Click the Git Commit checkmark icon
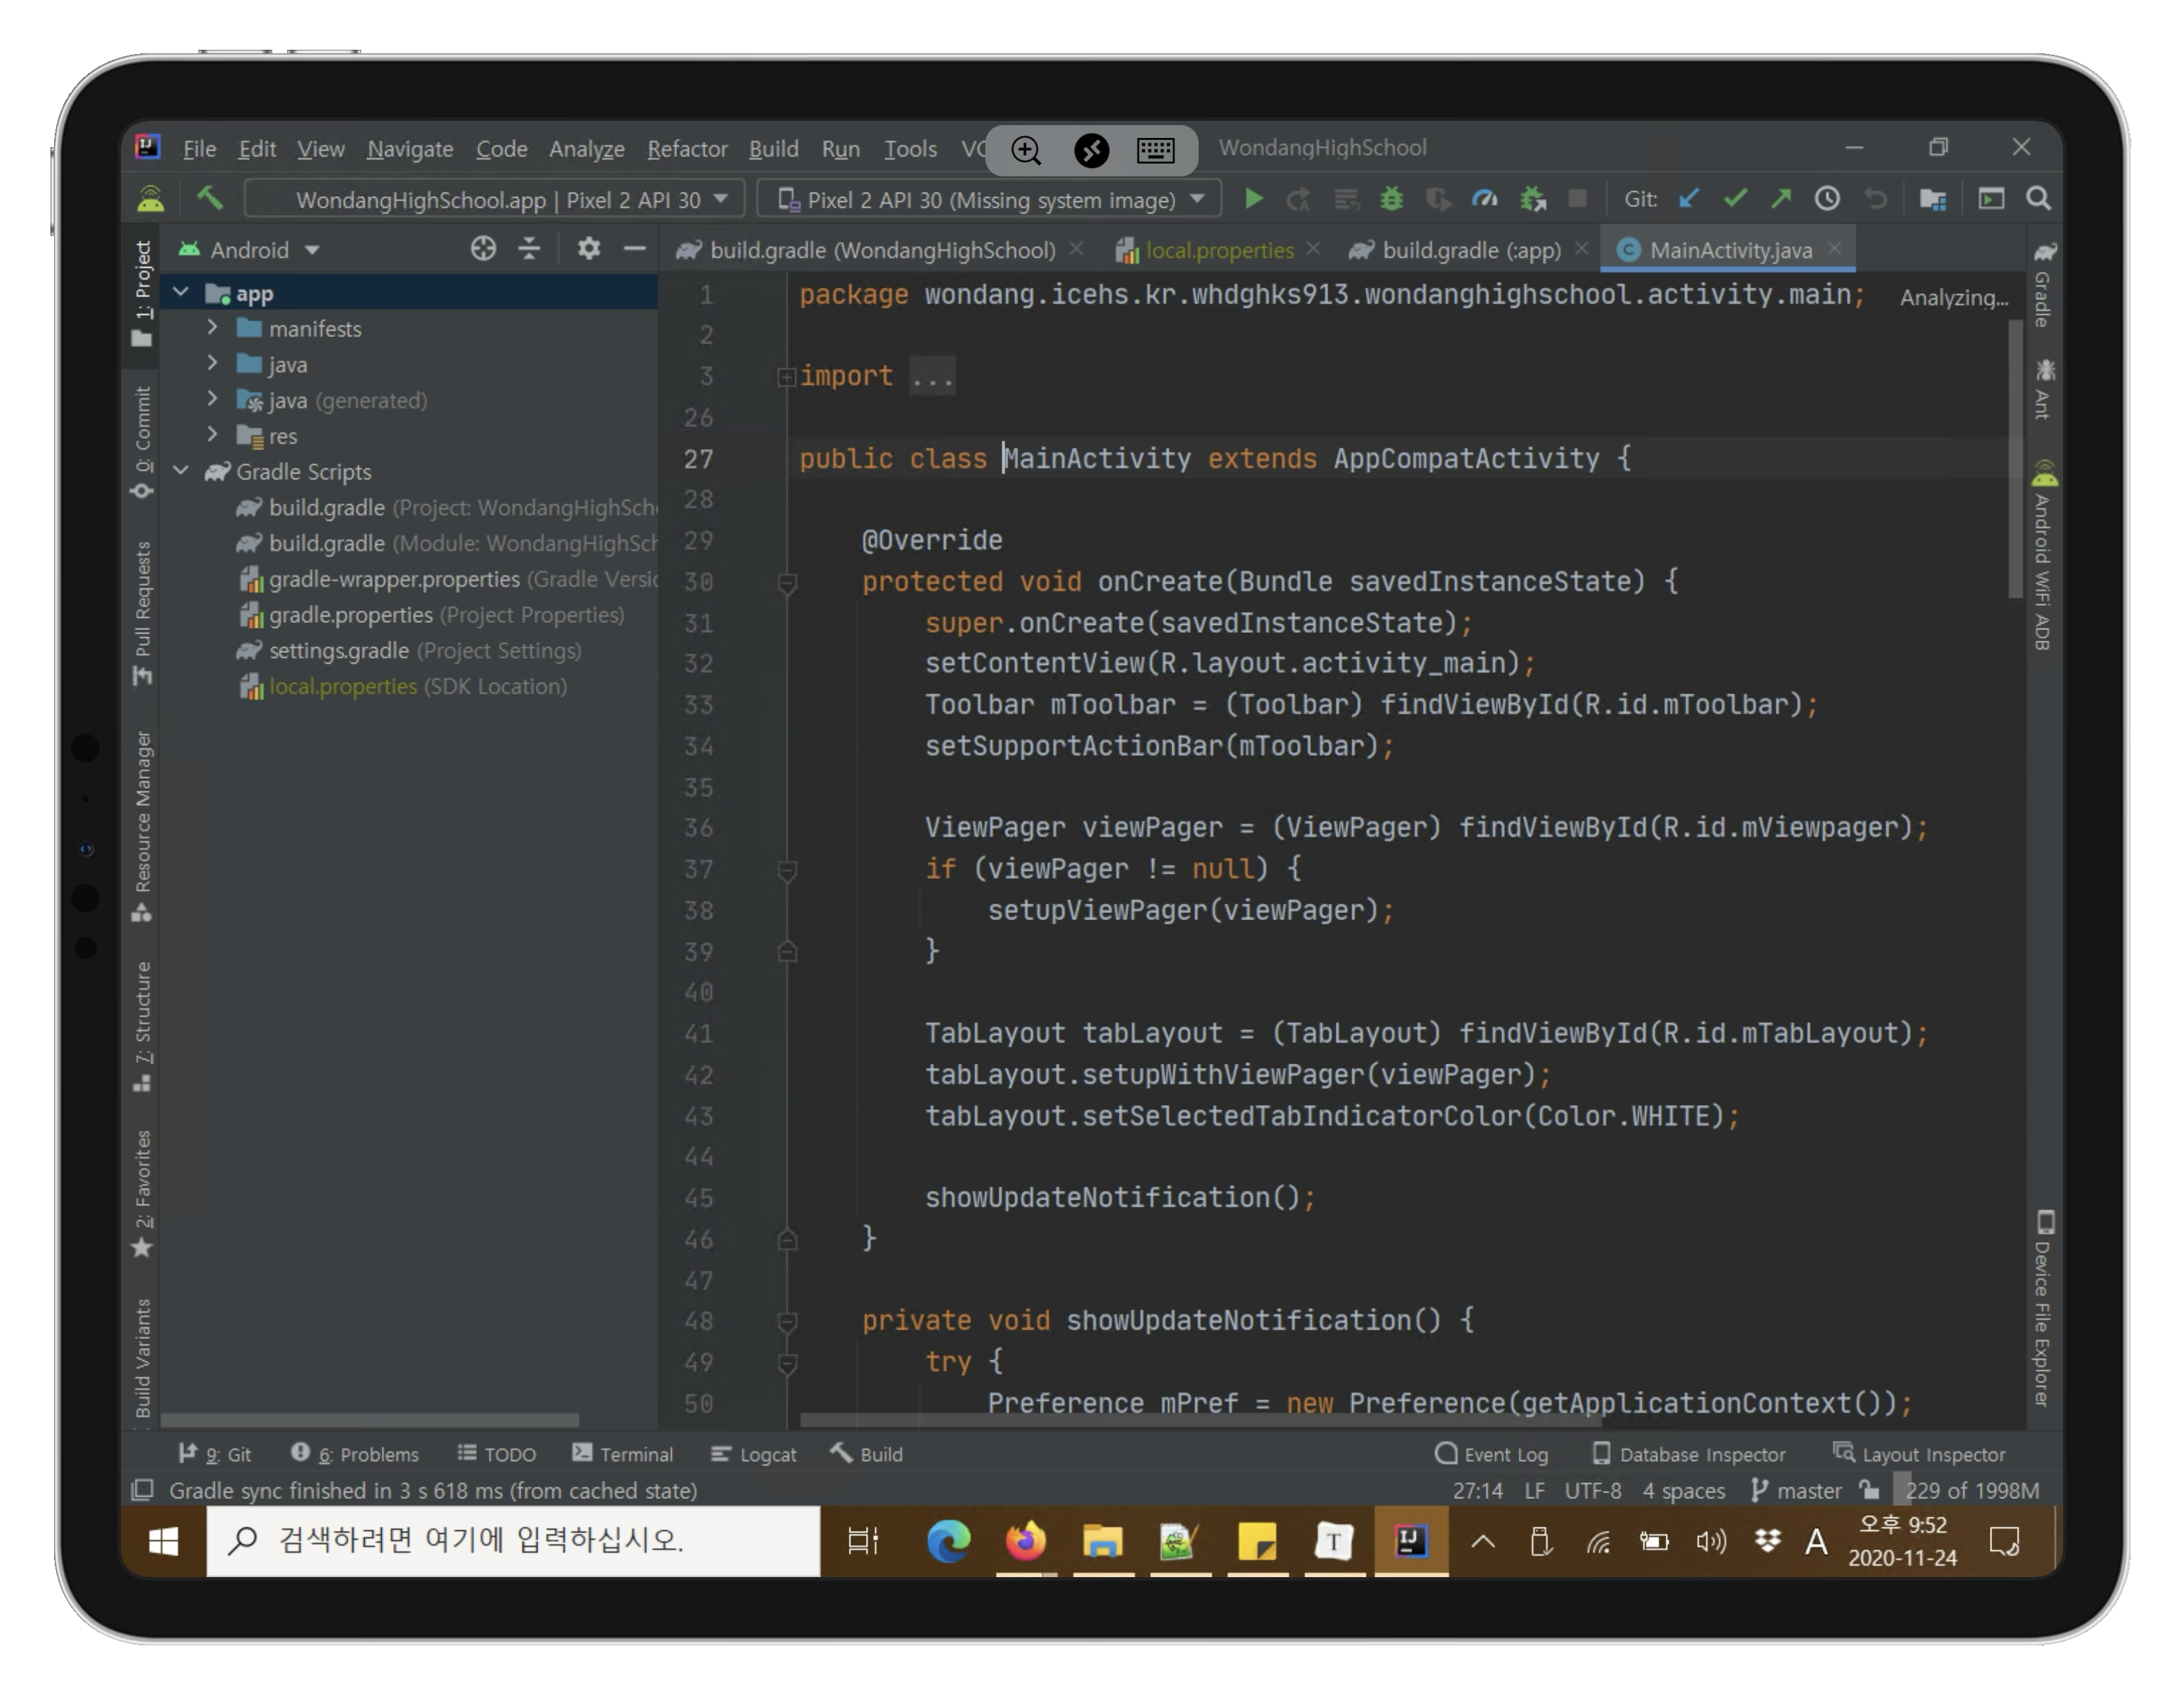Screen dimensions: 2184x1698 1735,199
